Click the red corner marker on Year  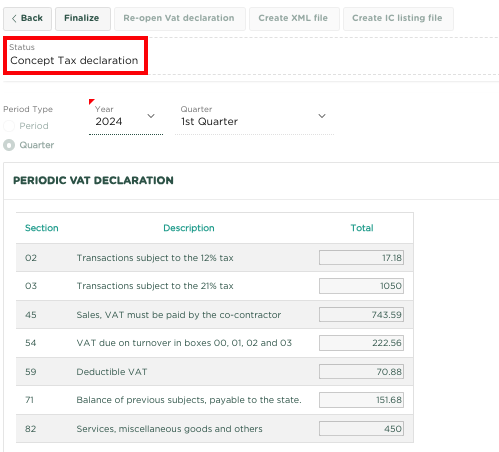91,101
